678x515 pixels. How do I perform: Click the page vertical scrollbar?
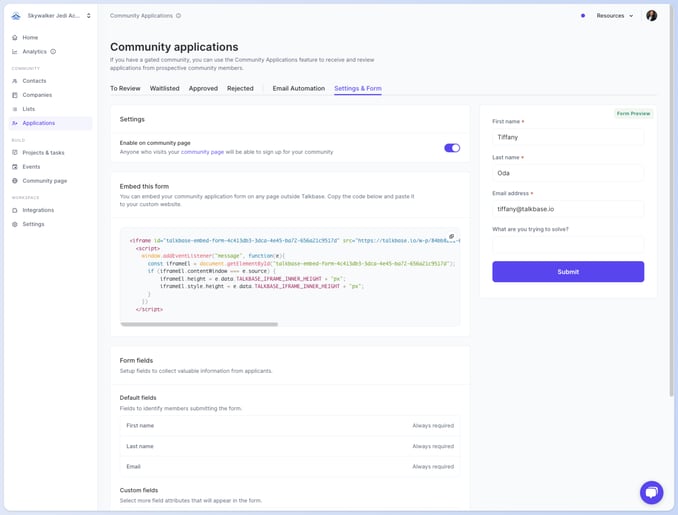point(672,201)
